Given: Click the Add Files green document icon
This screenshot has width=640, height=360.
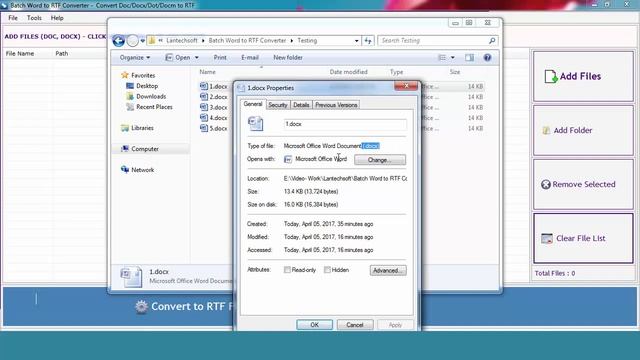Looking at the screenshot, I should [551, 76].
